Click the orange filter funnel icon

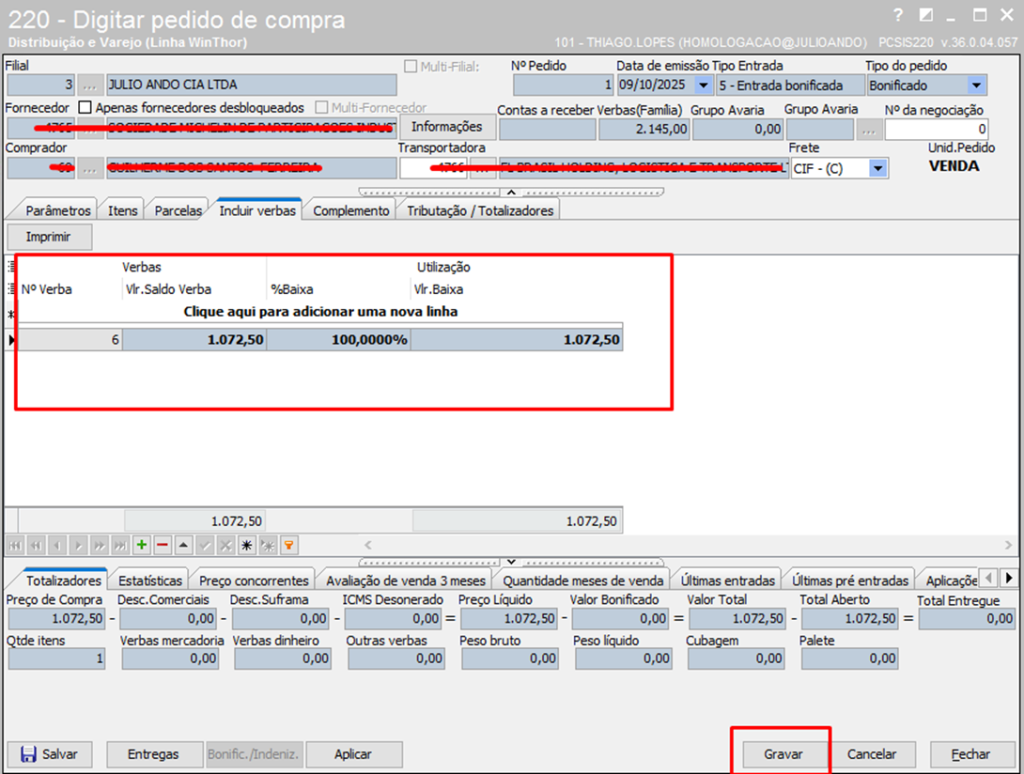pos(288,545)
